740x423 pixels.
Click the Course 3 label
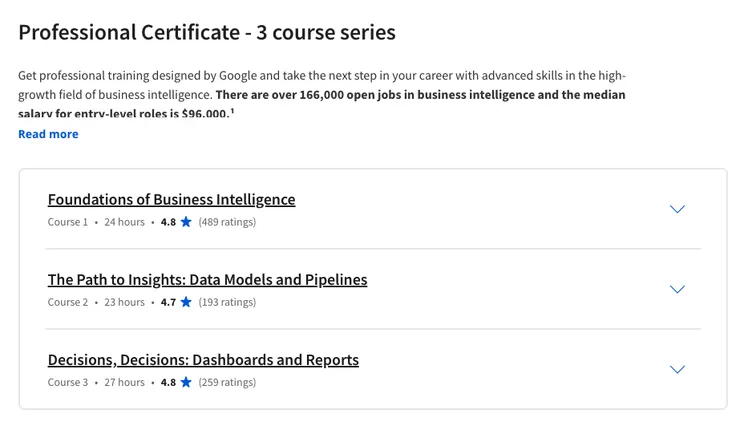point(68,382)
